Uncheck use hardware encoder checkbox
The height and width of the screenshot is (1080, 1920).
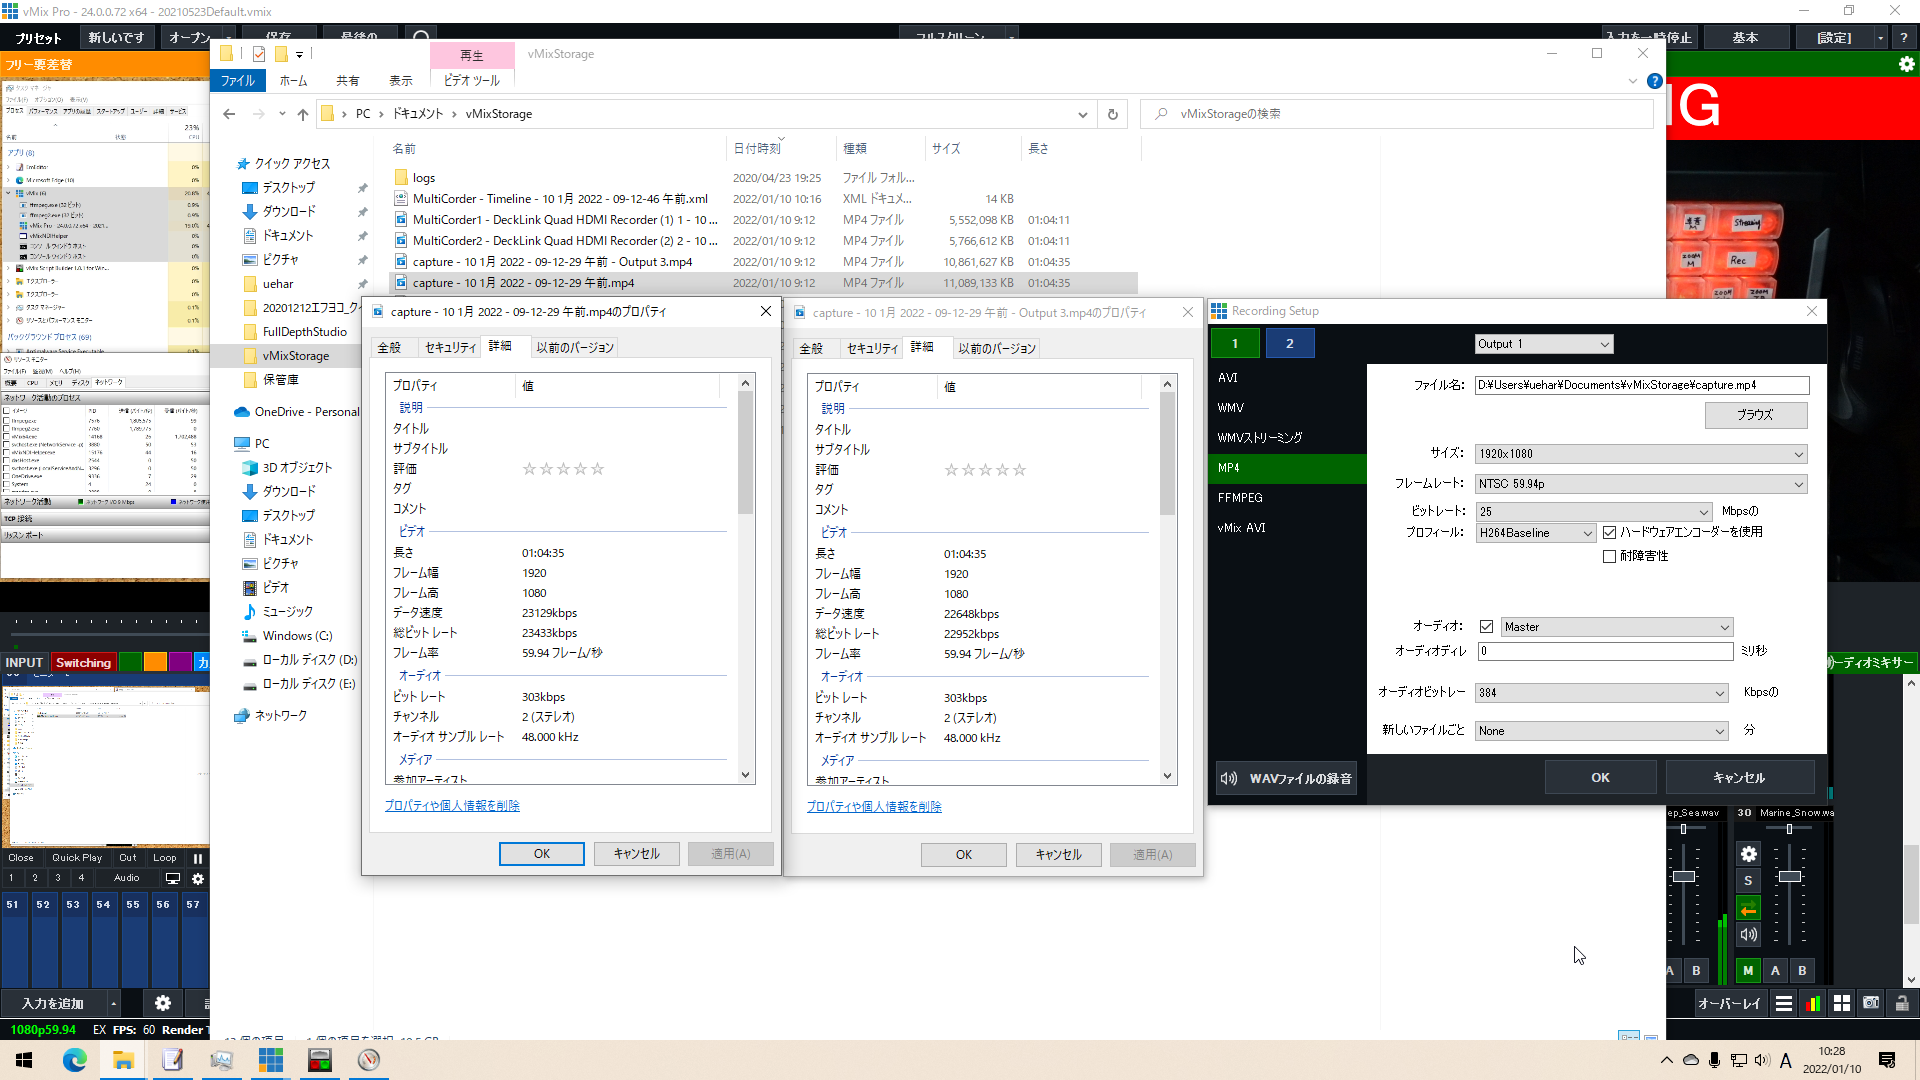click(x=1609, y=533)
